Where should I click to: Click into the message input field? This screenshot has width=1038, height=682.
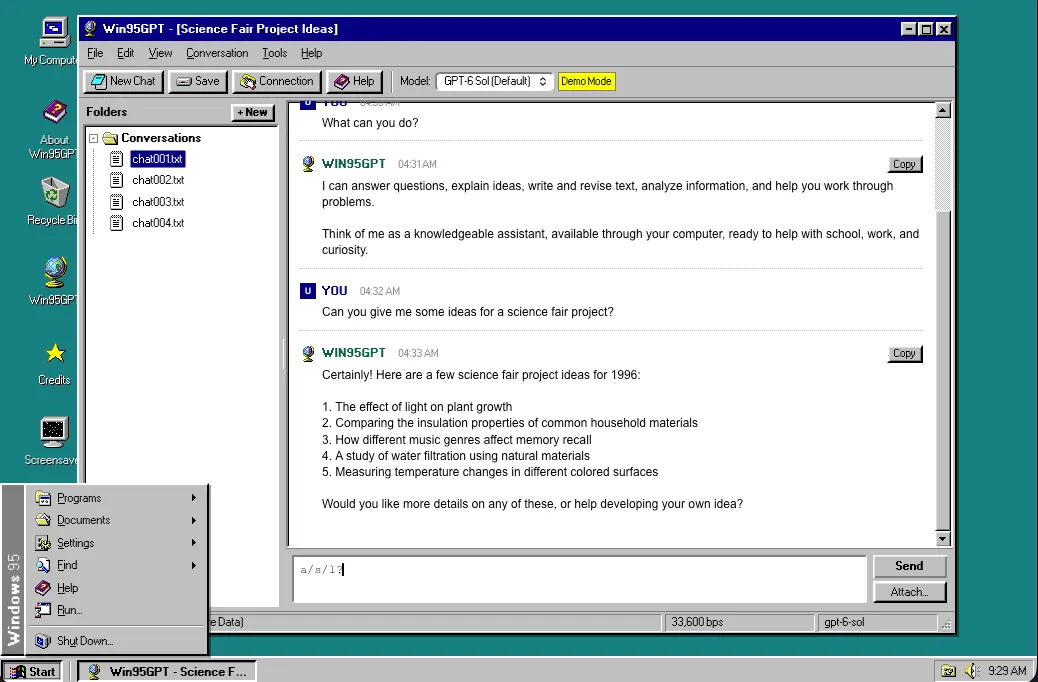[x=580, y=579]
